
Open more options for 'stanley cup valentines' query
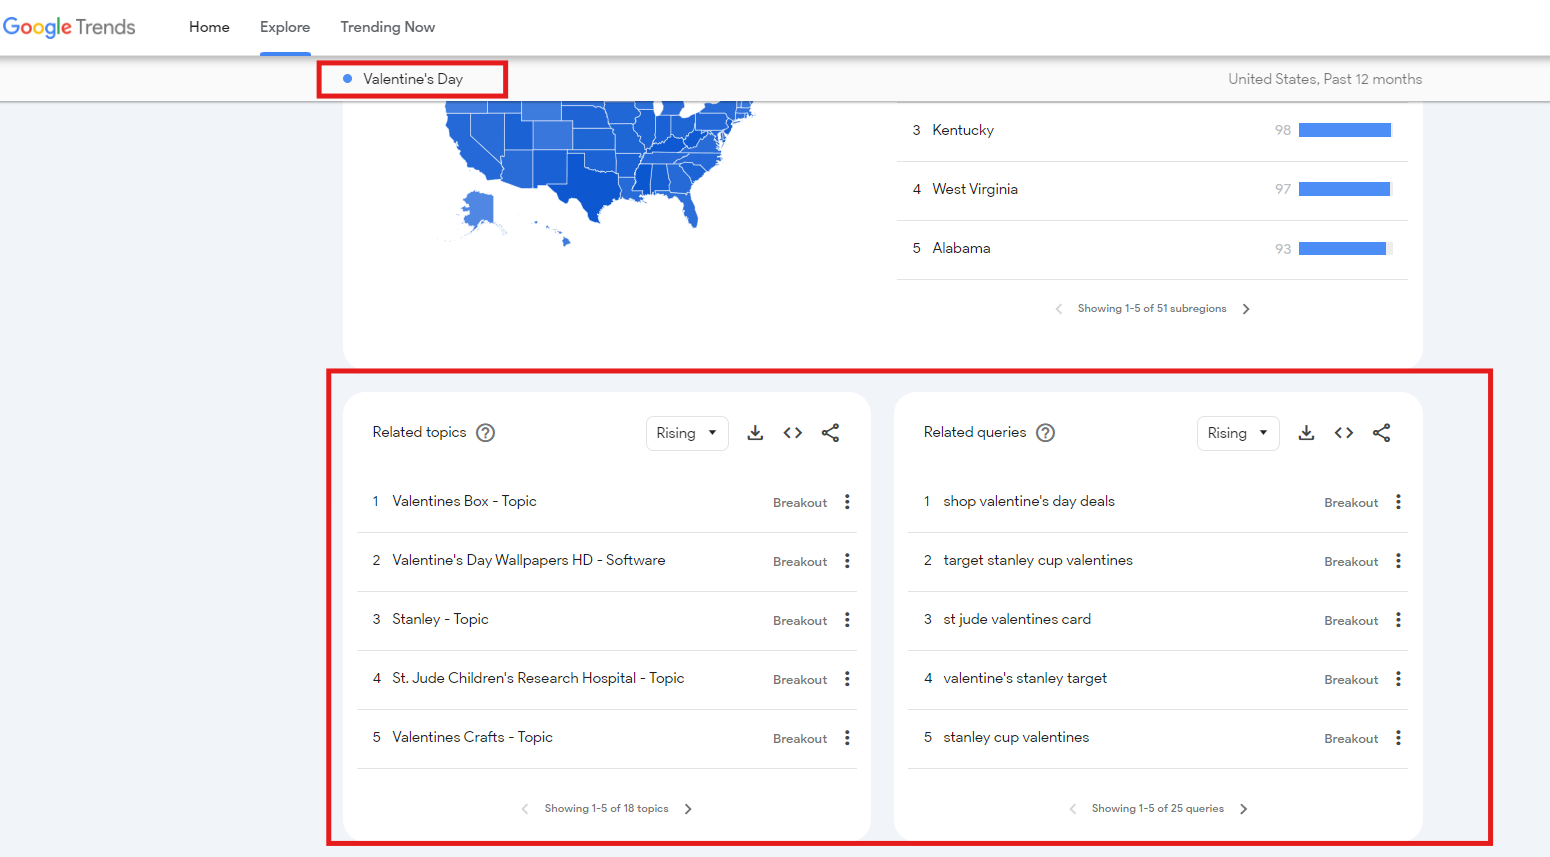coord(1398,738)
